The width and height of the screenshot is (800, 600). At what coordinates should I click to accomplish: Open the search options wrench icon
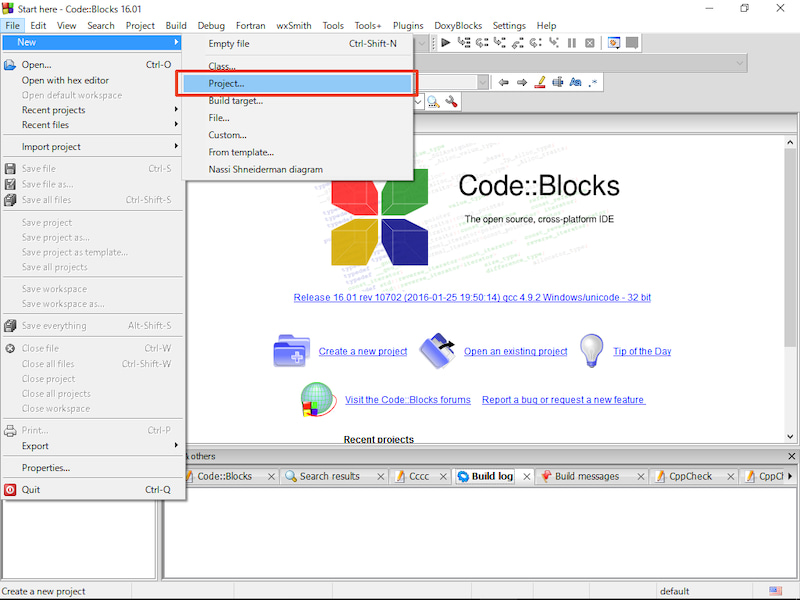pos(451,102)
